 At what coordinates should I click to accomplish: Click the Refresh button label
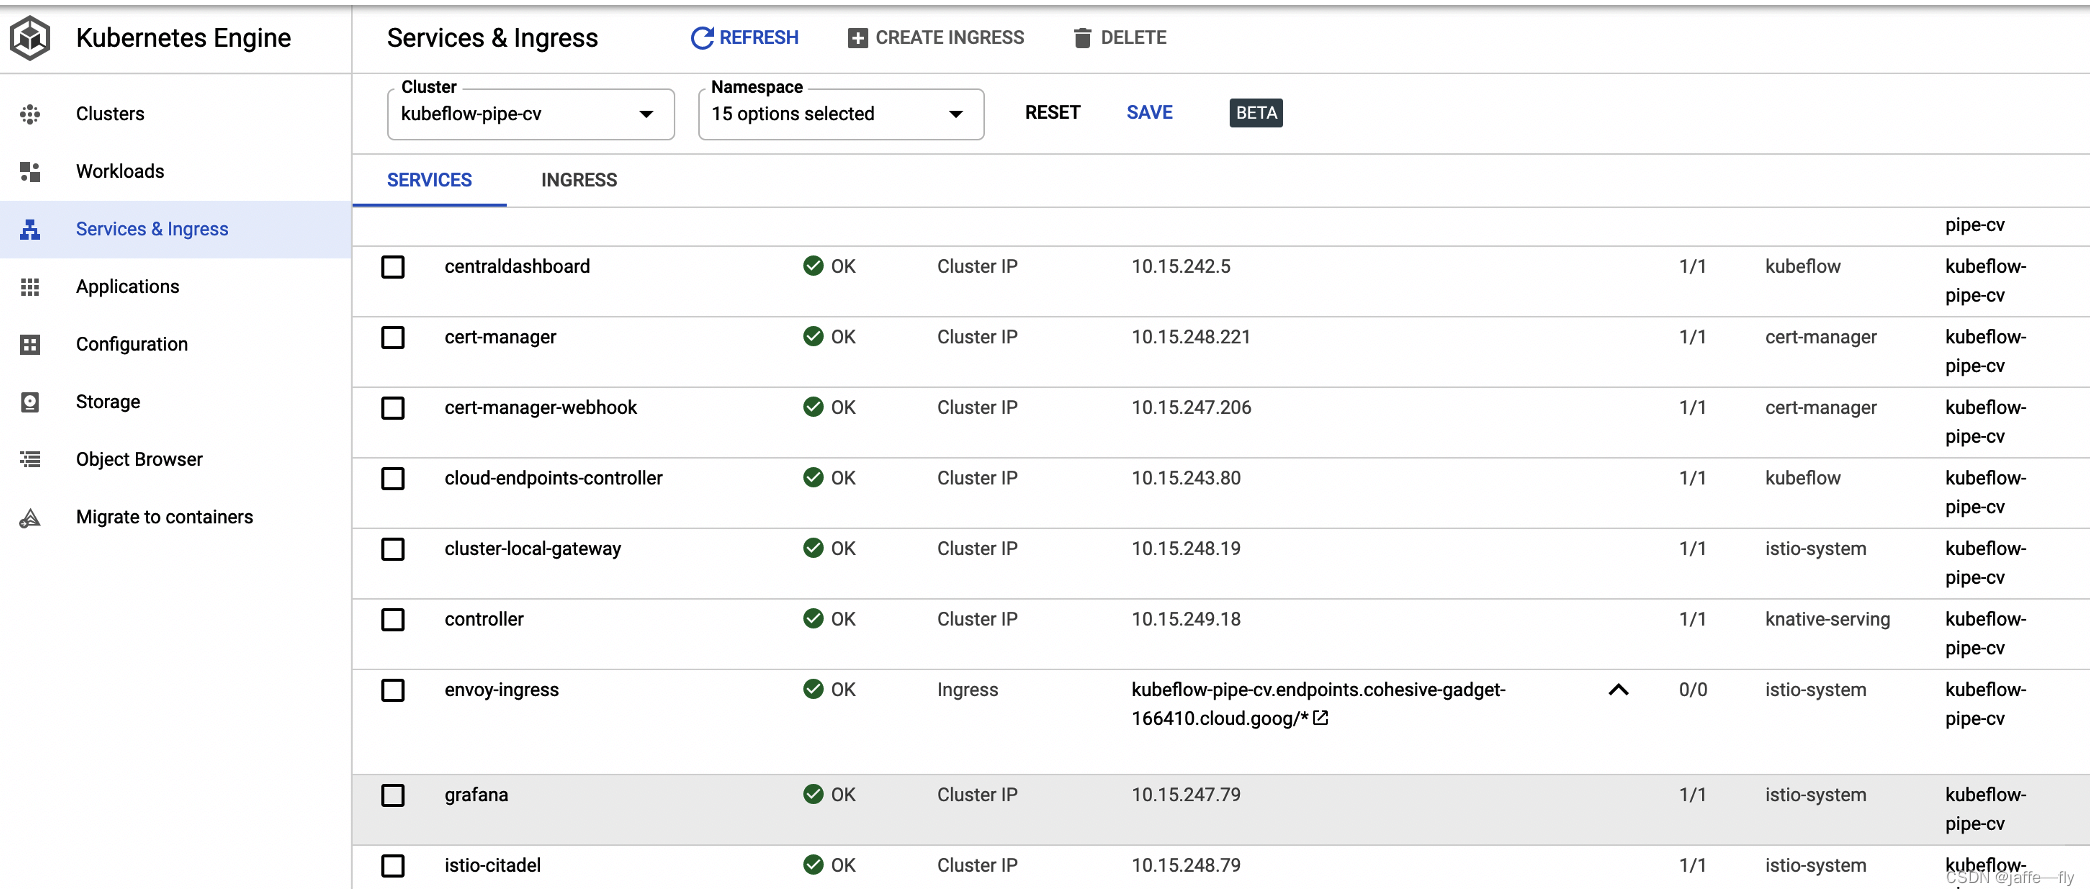759,38
